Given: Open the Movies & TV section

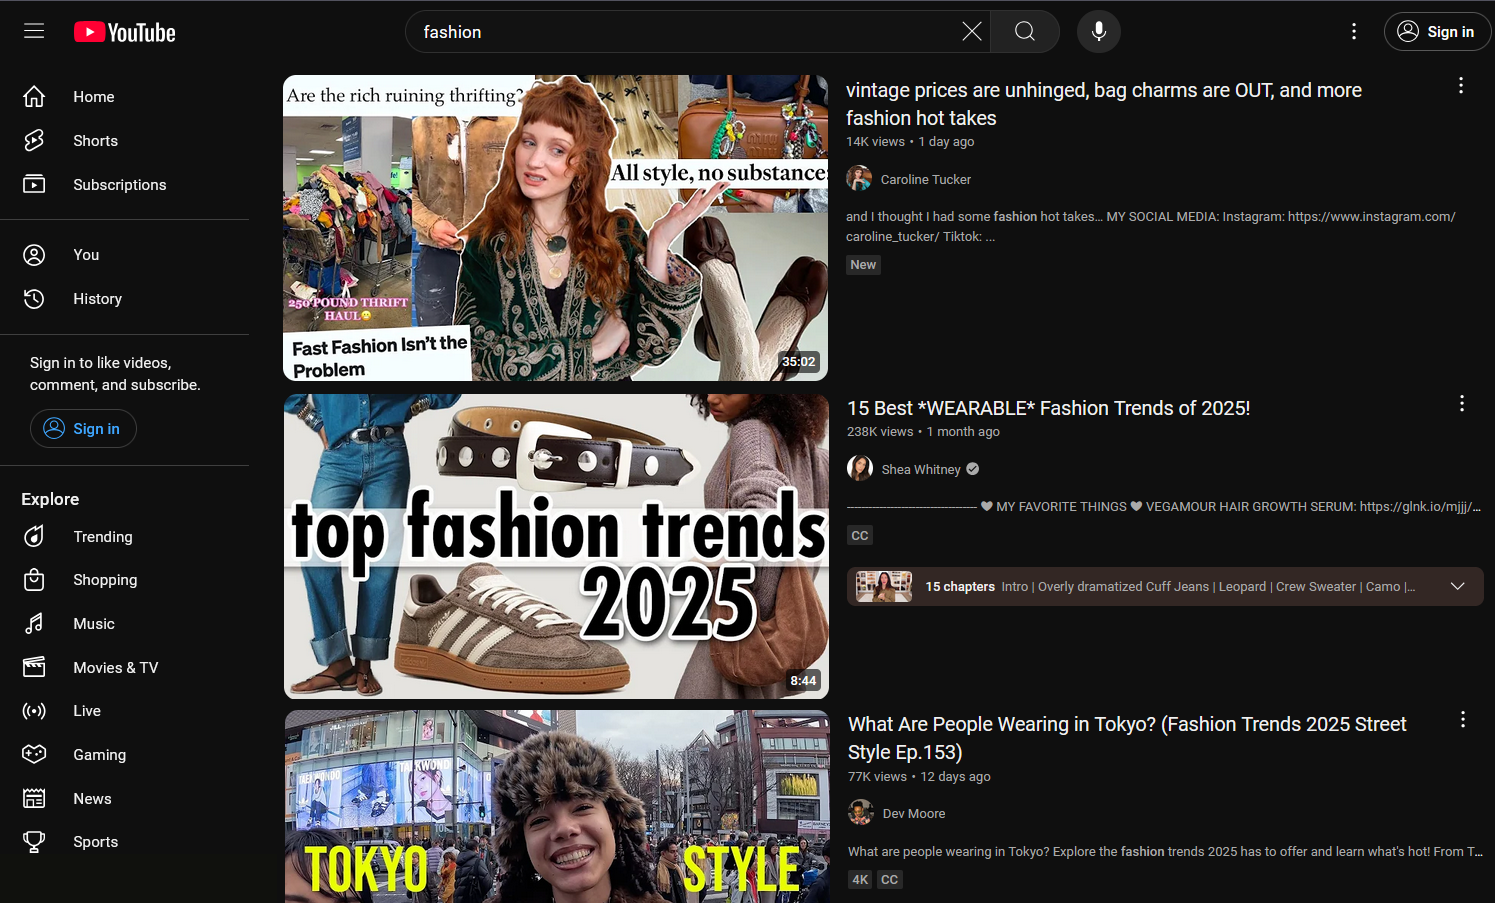Looking at the screenshot, I should coord(115,667).
